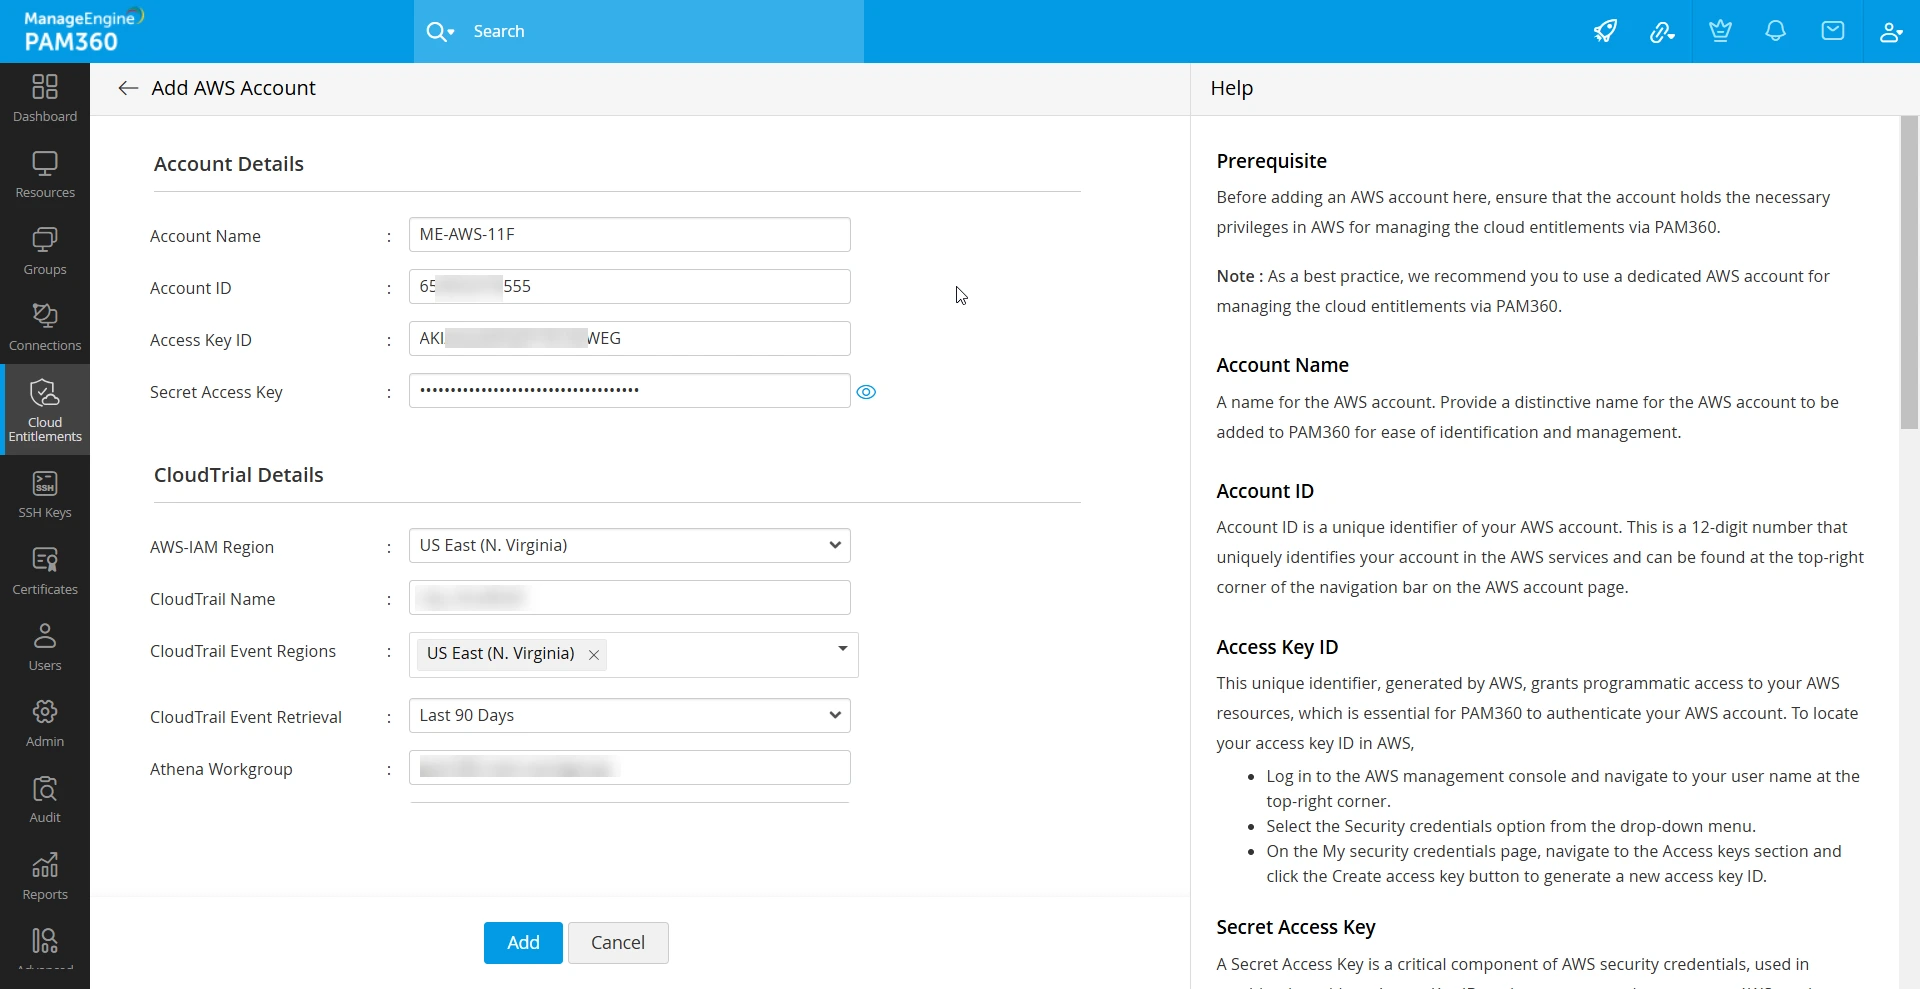1920x989 pixels.
Task: Open the notifications bell icon
Action: [x=1775, y=31]
